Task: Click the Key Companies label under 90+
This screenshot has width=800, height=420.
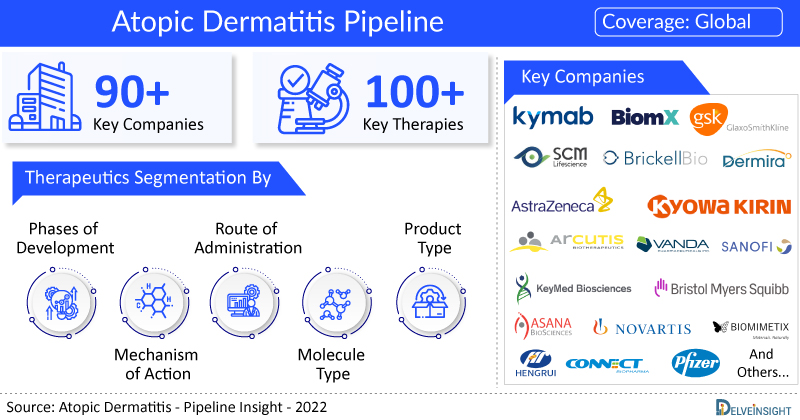Action: pos(148,125)
